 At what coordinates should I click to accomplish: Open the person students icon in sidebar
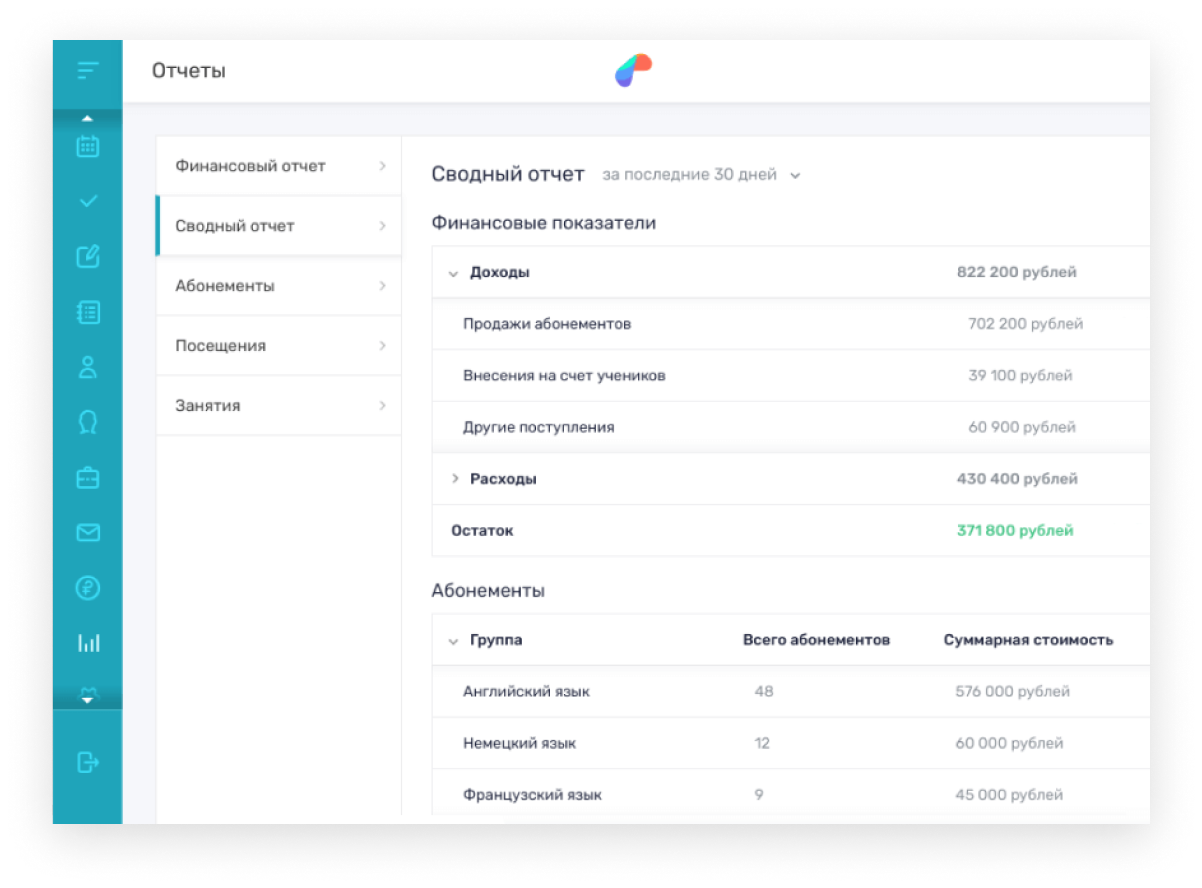click(x=88, y=367)
